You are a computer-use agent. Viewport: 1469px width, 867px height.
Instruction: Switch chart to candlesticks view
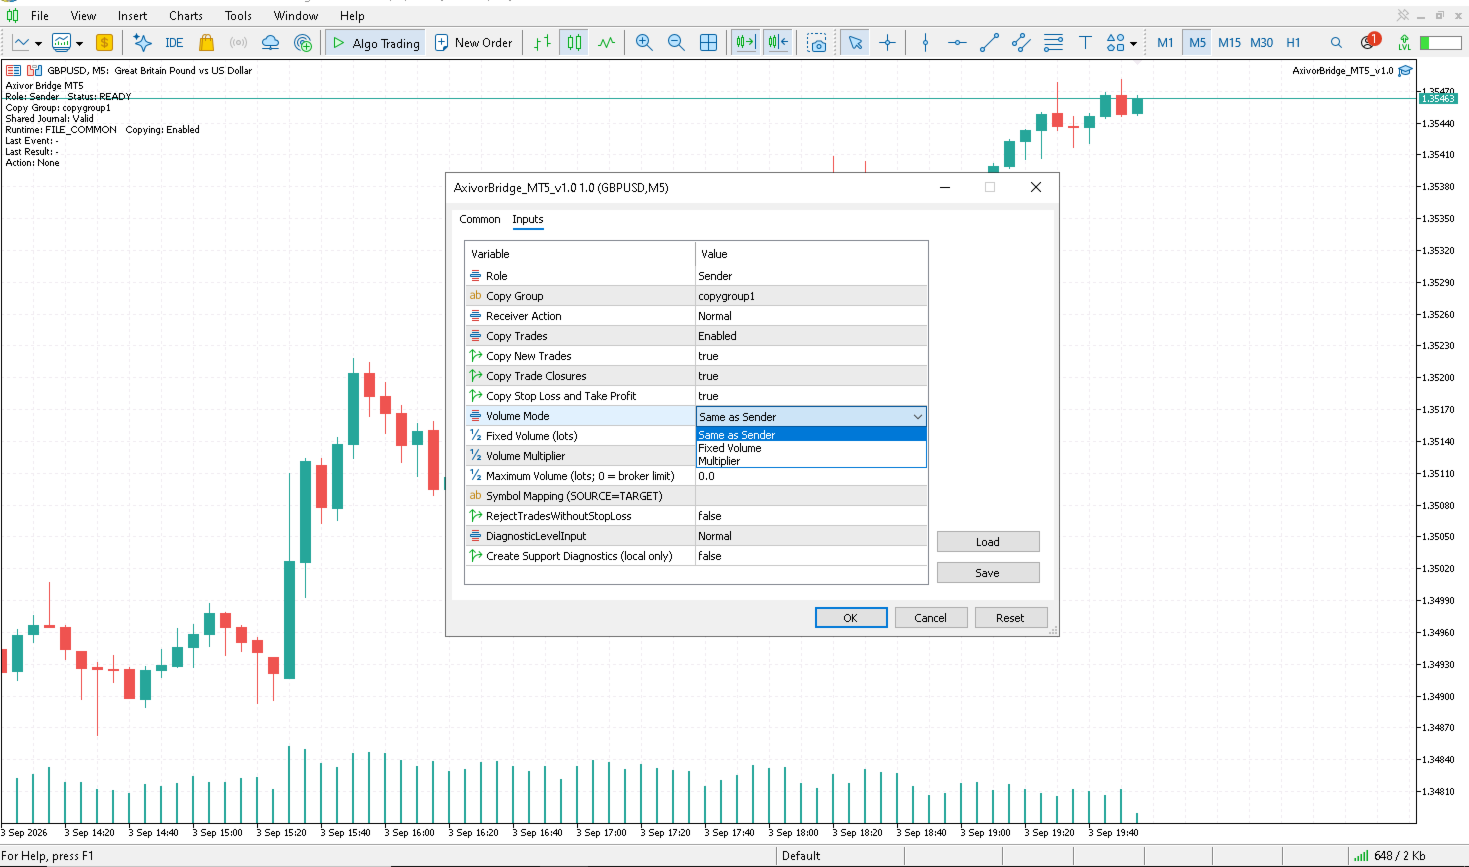[x=574, y=43]
